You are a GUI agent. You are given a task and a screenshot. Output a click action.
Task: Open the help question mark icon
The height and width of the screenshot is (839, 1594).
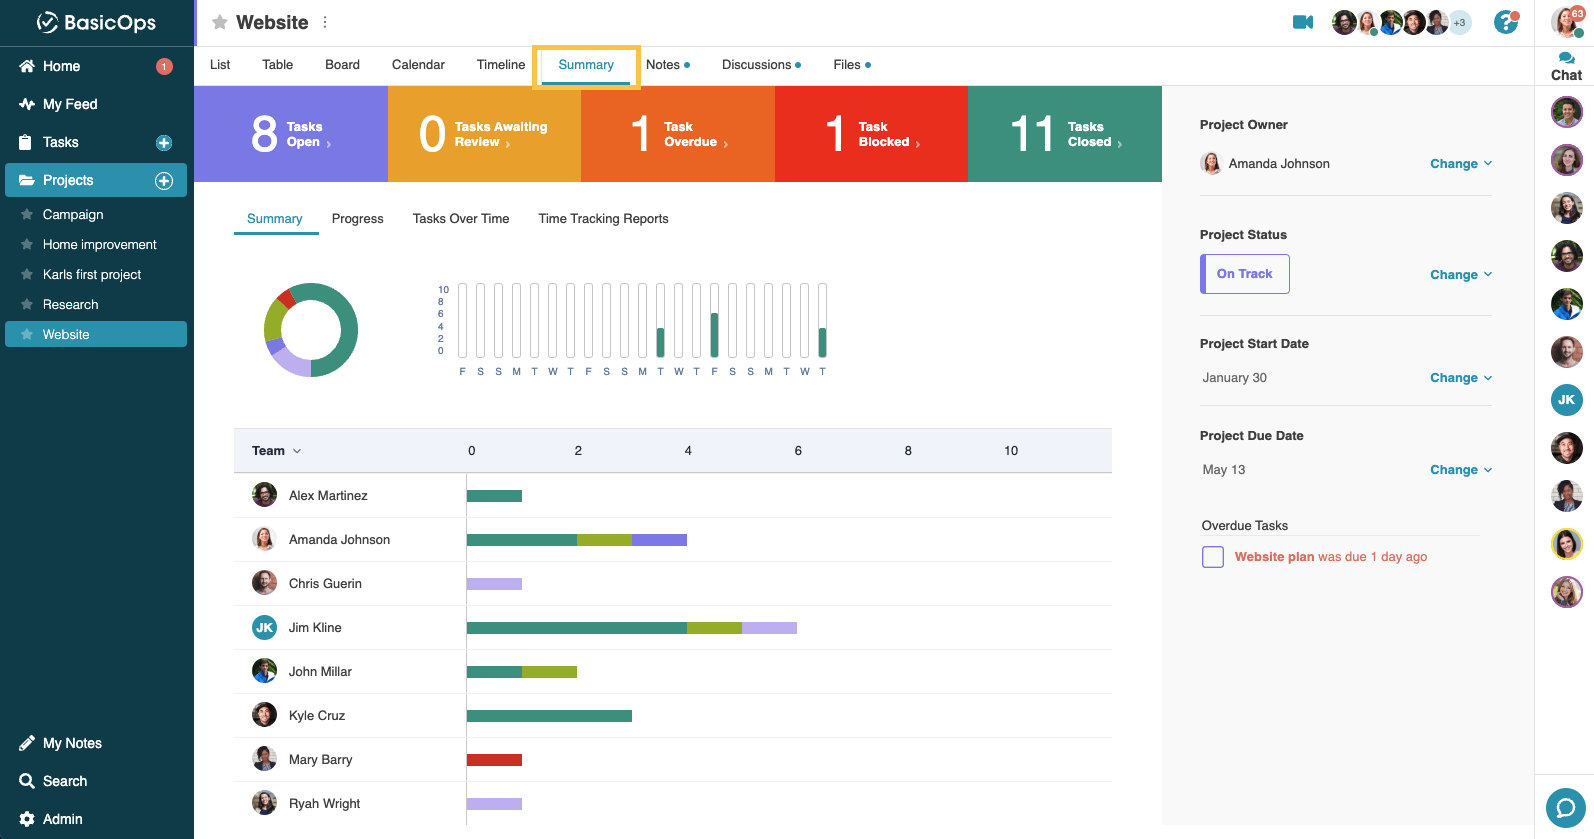1505,22
